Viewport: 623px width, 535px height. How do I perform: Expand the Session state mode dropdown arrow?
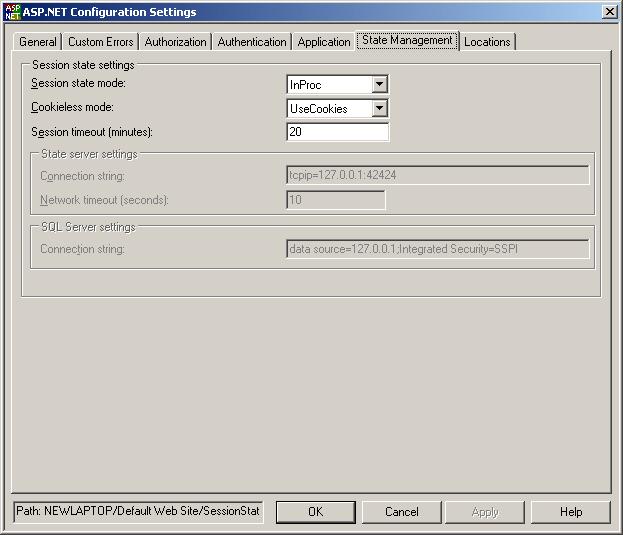point(379,84)
